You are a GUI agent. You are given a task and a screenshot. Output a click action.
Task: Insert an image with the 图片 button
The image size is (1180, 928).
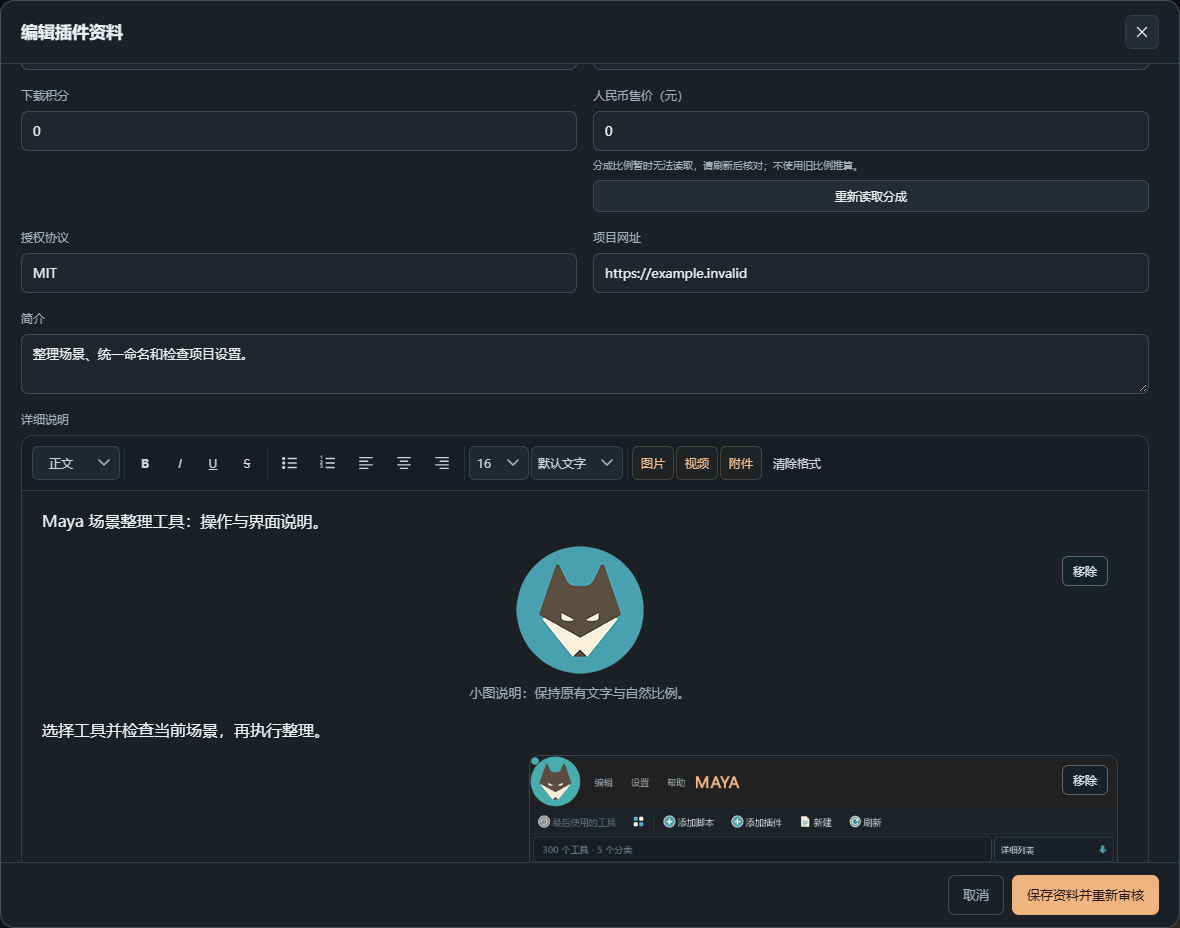[652, 464]
